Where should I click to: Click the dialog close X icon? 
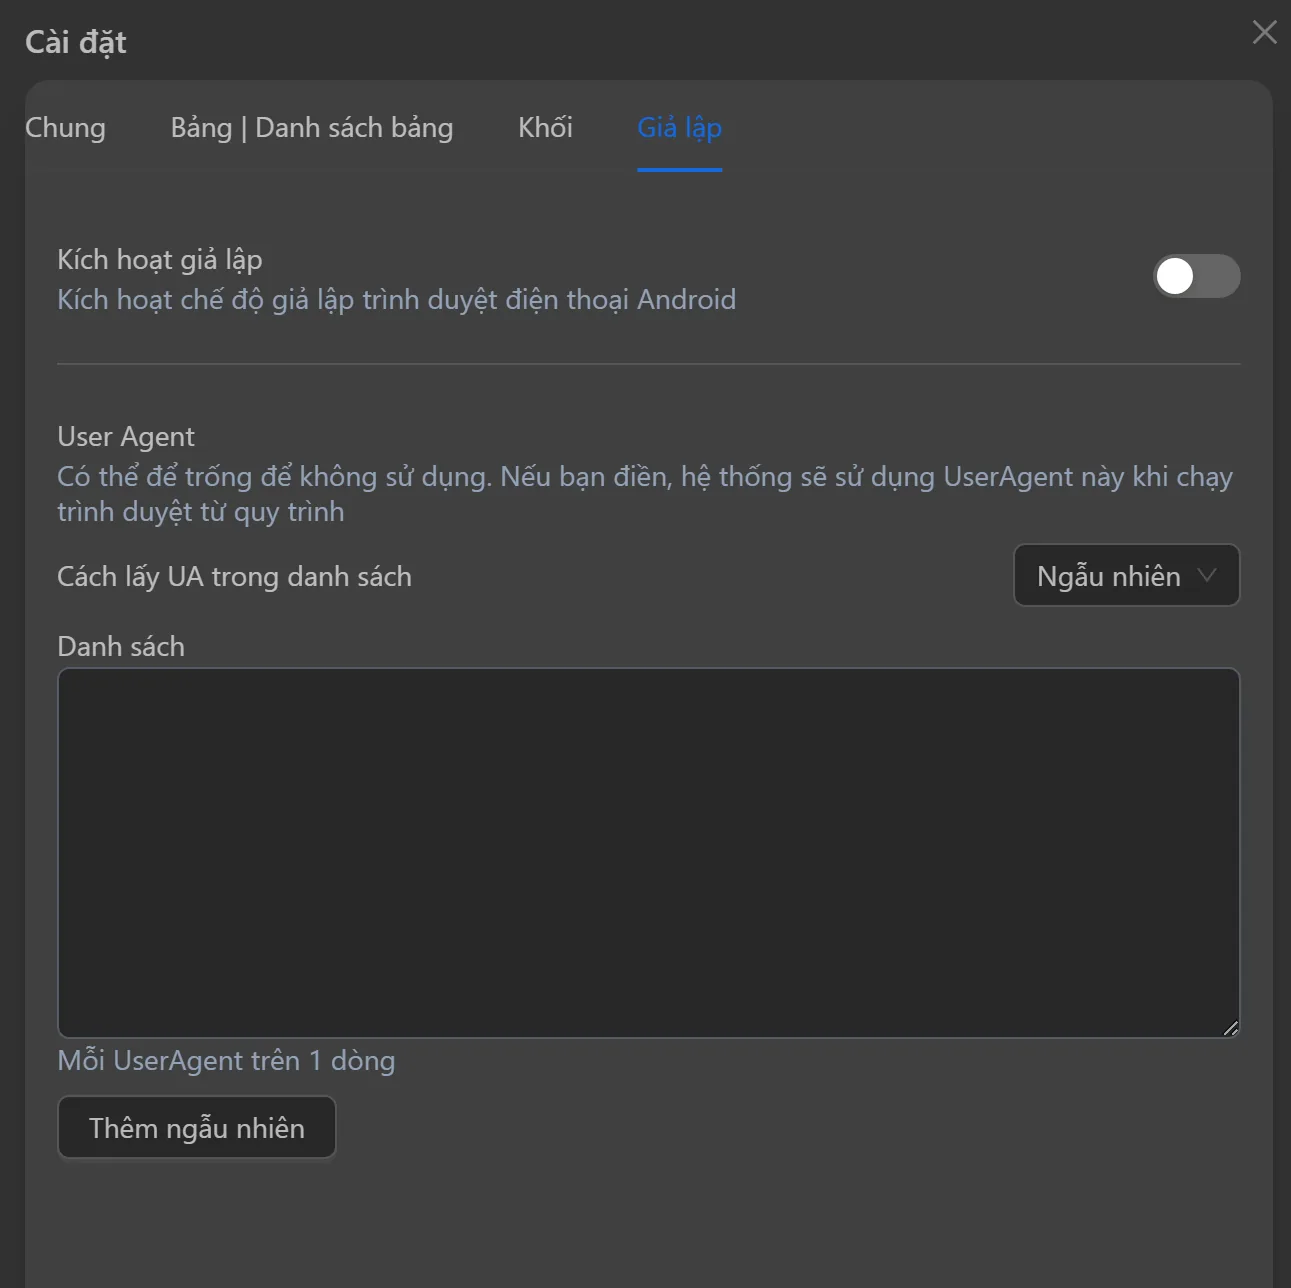1263,32
